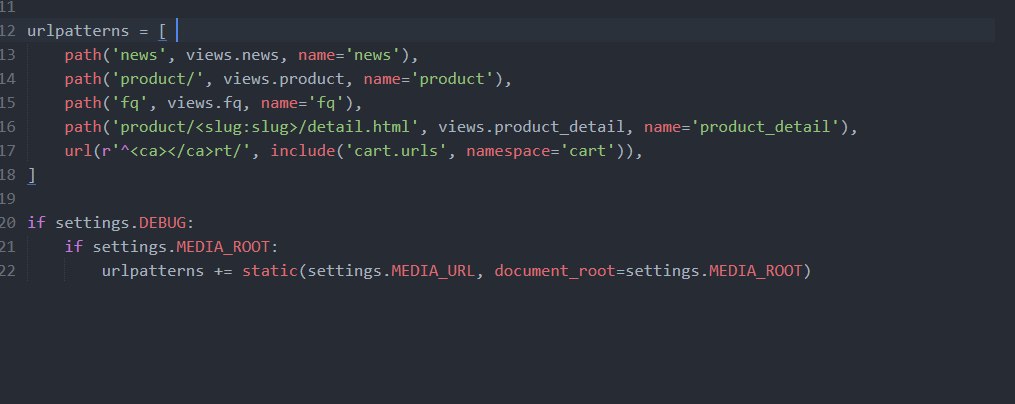Click the 'url' function call on line 17
The width and height of the screenshot is (1015, 404).
[x=78, y=151]
